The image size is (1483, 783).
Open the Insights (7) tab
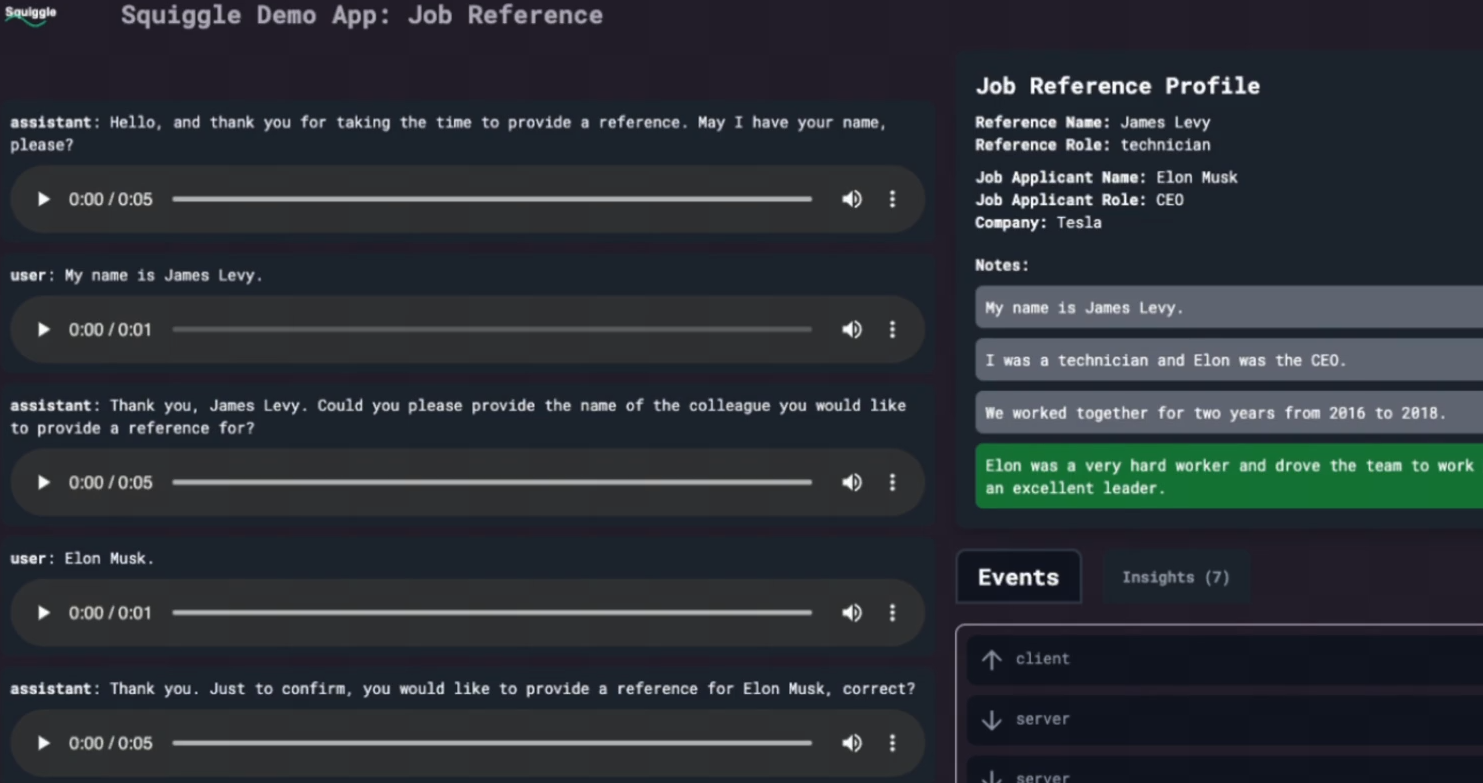(x=1175, y=577)
